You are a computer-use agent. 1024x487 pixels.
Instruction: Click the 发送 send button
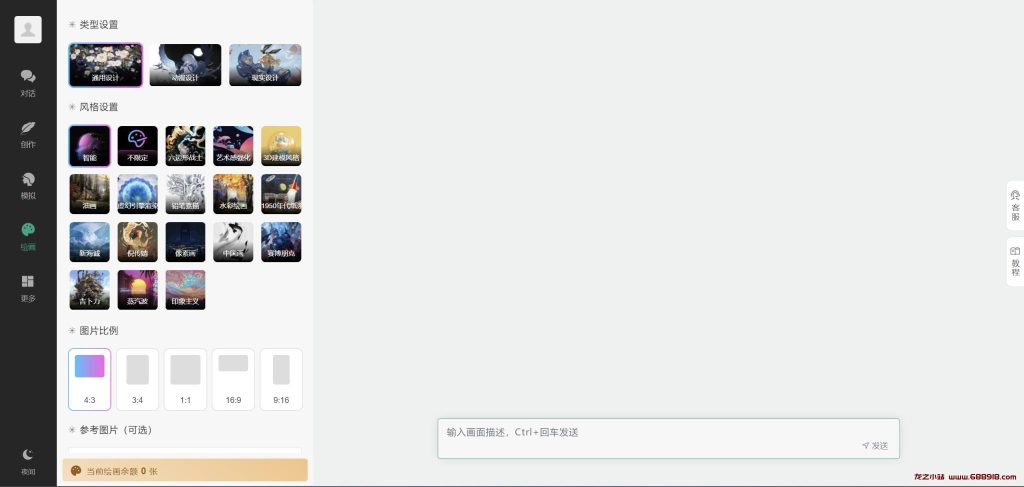click(875, 446)
